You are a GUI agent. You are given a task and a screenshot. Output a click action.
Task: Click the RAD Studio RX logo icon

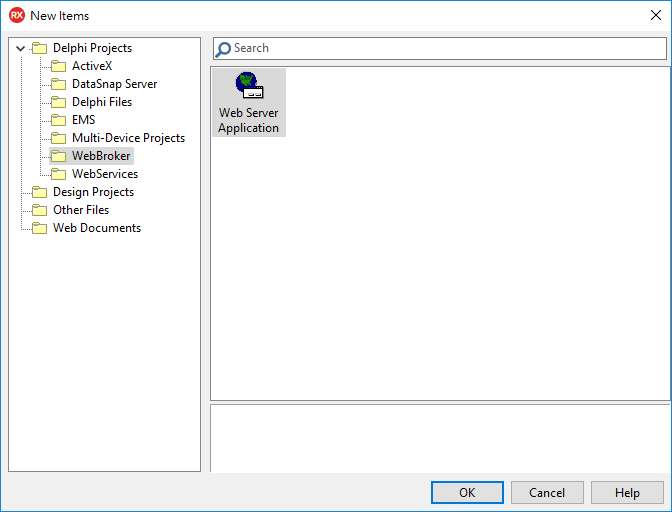point(17,15)
